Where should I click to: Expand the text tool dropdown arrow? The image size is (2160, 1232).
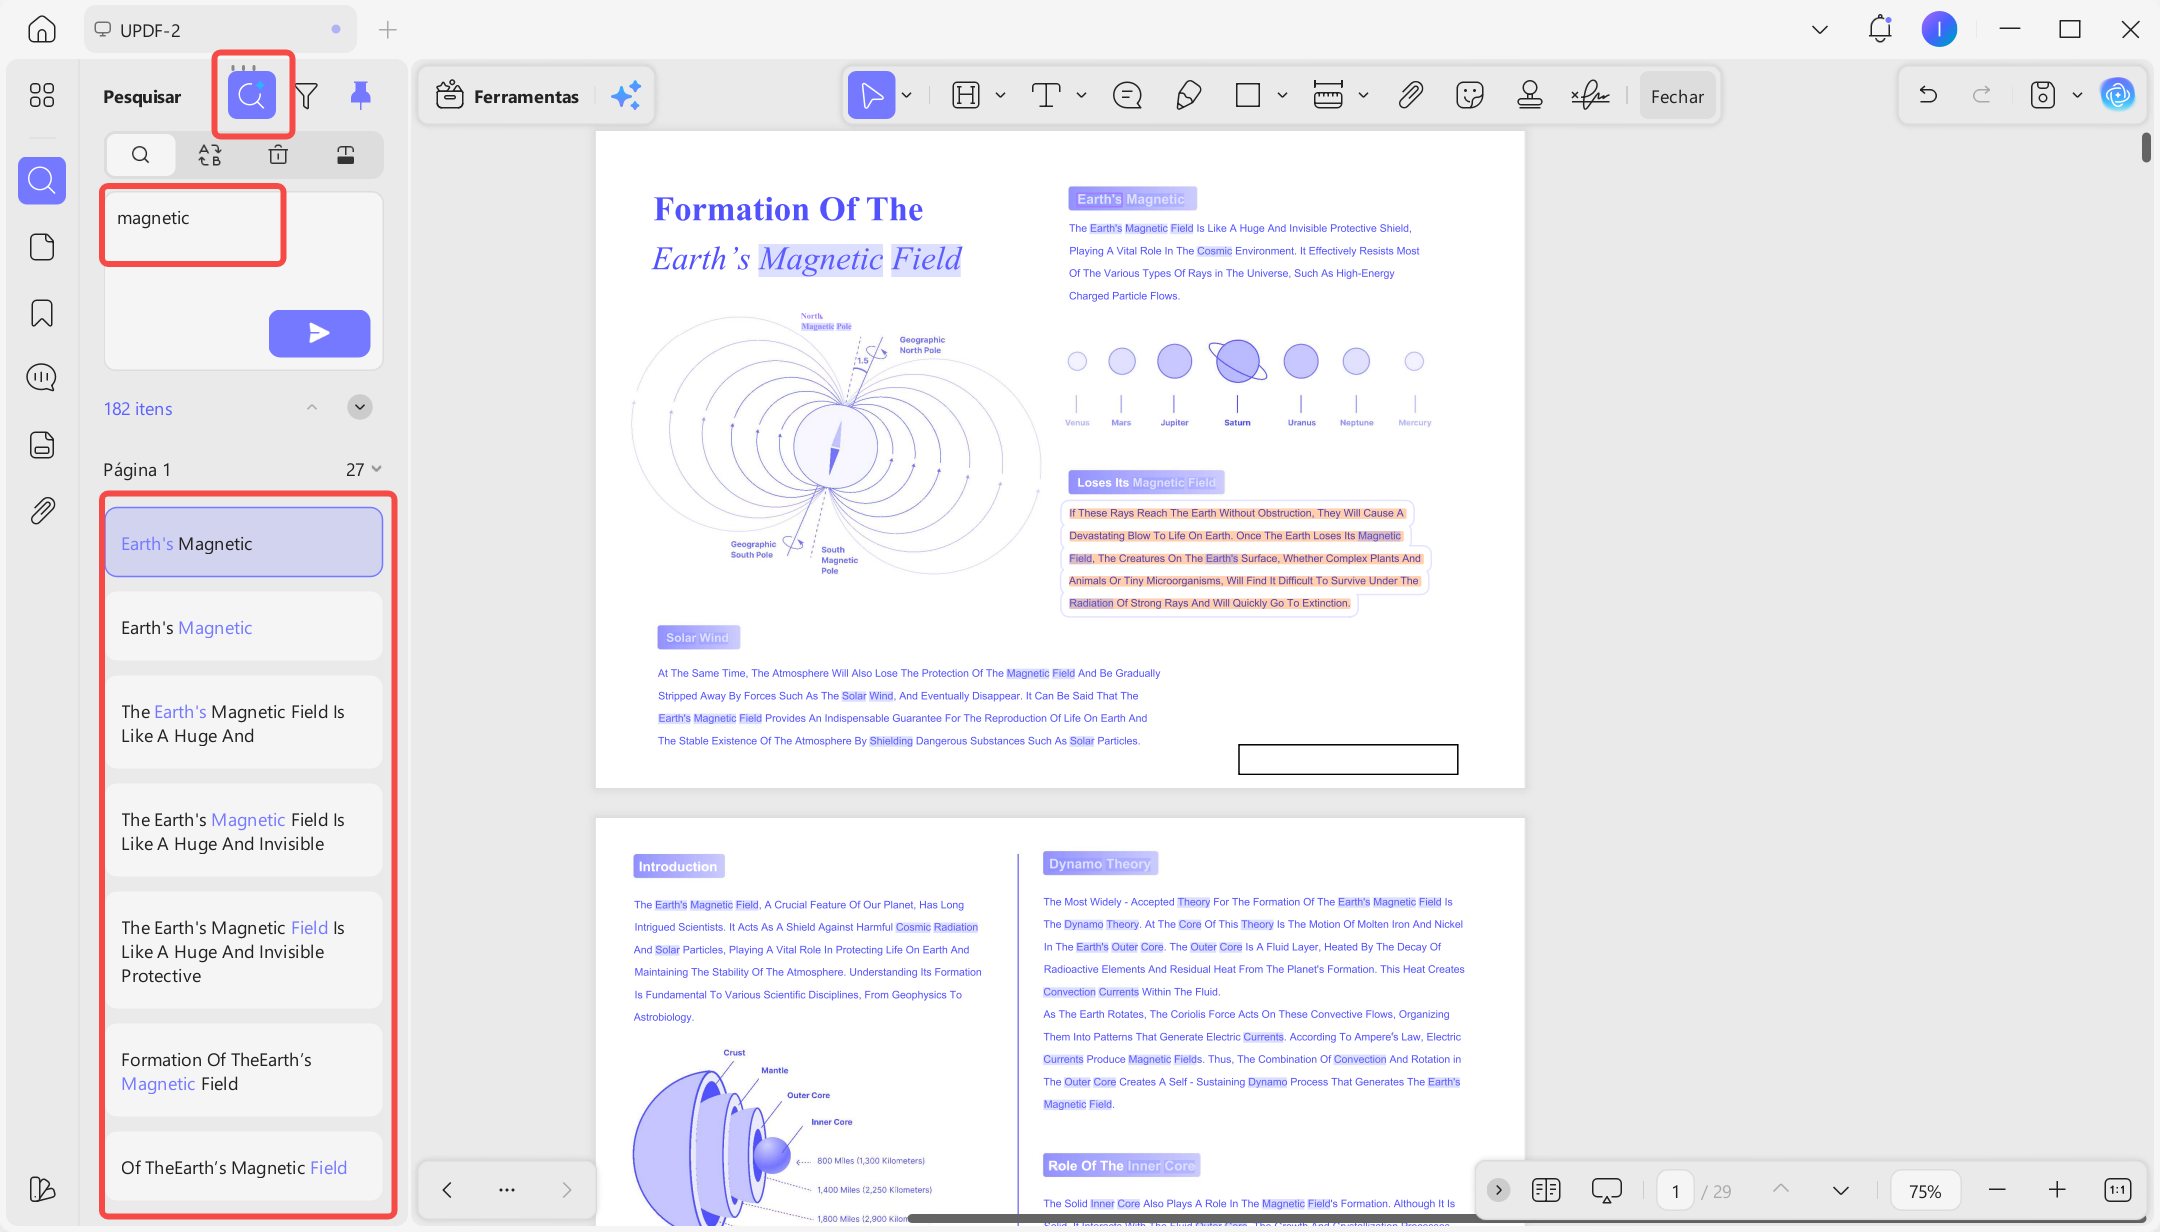(x=1081, y=96)
